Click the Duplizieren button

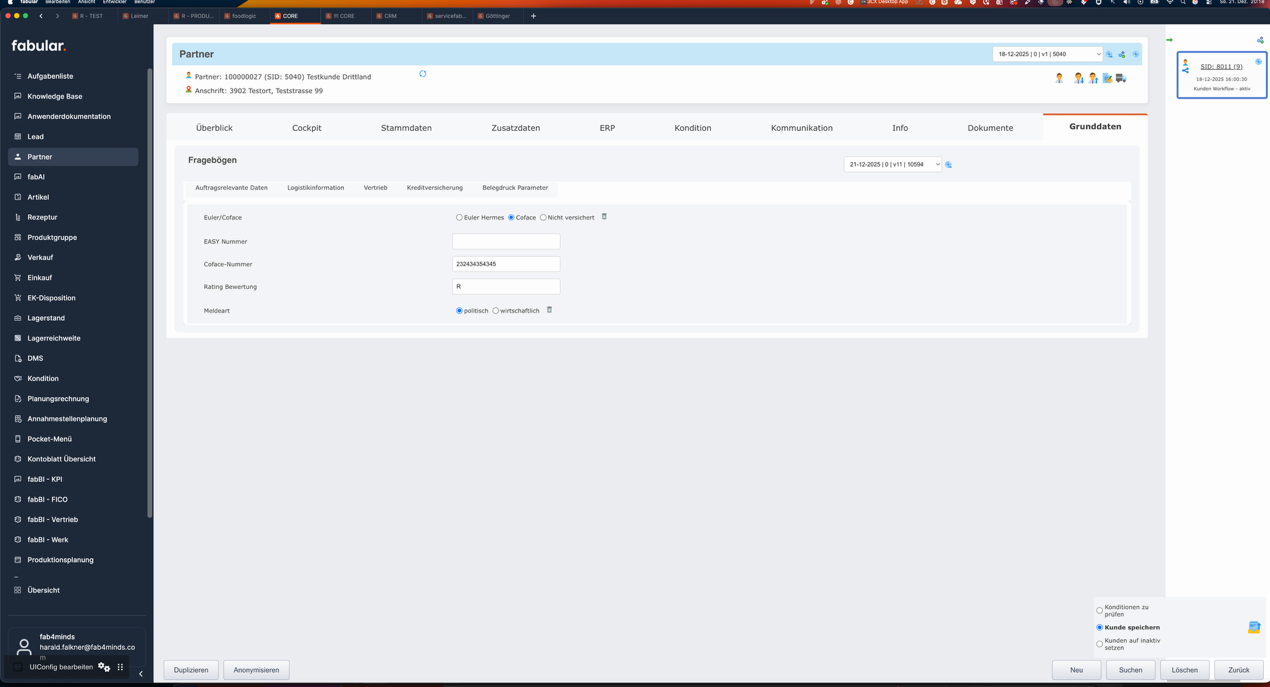[x=191, y=670]
